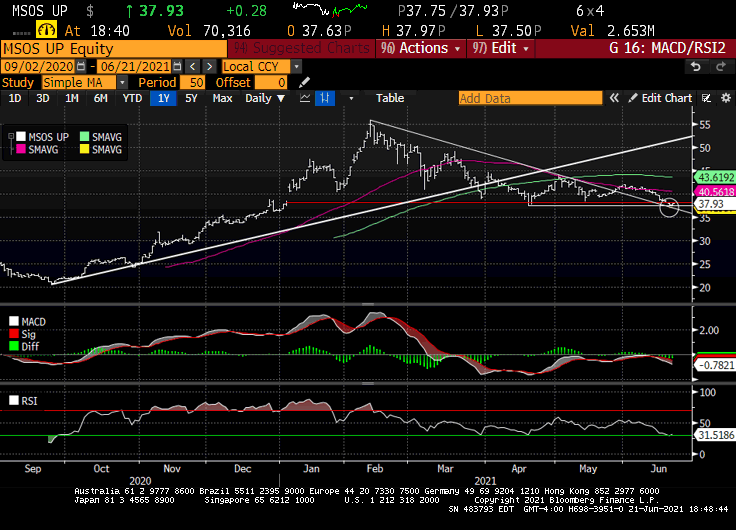Viewport: 736px width, 530px height.
Task: Open the end date calendar picker icon
Action: tap(176, 66)
